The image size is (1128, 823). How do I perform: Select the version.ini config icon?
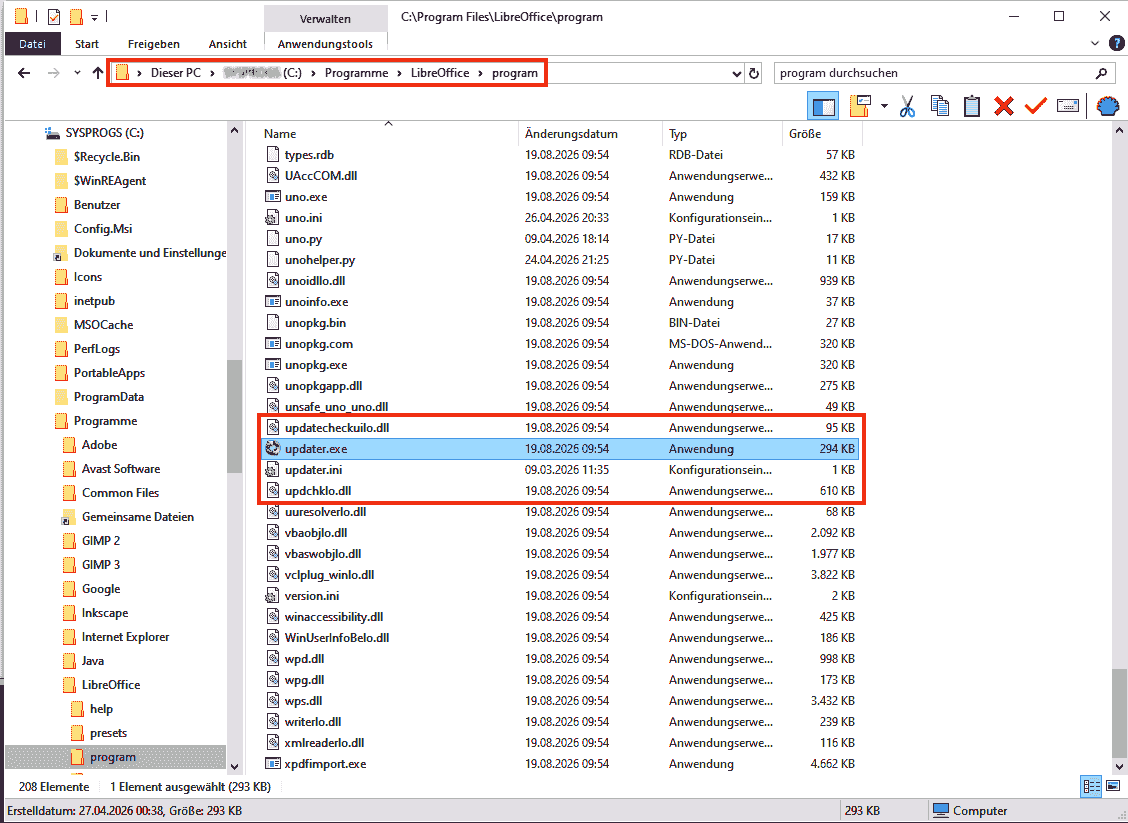click(x=273, y=596)
